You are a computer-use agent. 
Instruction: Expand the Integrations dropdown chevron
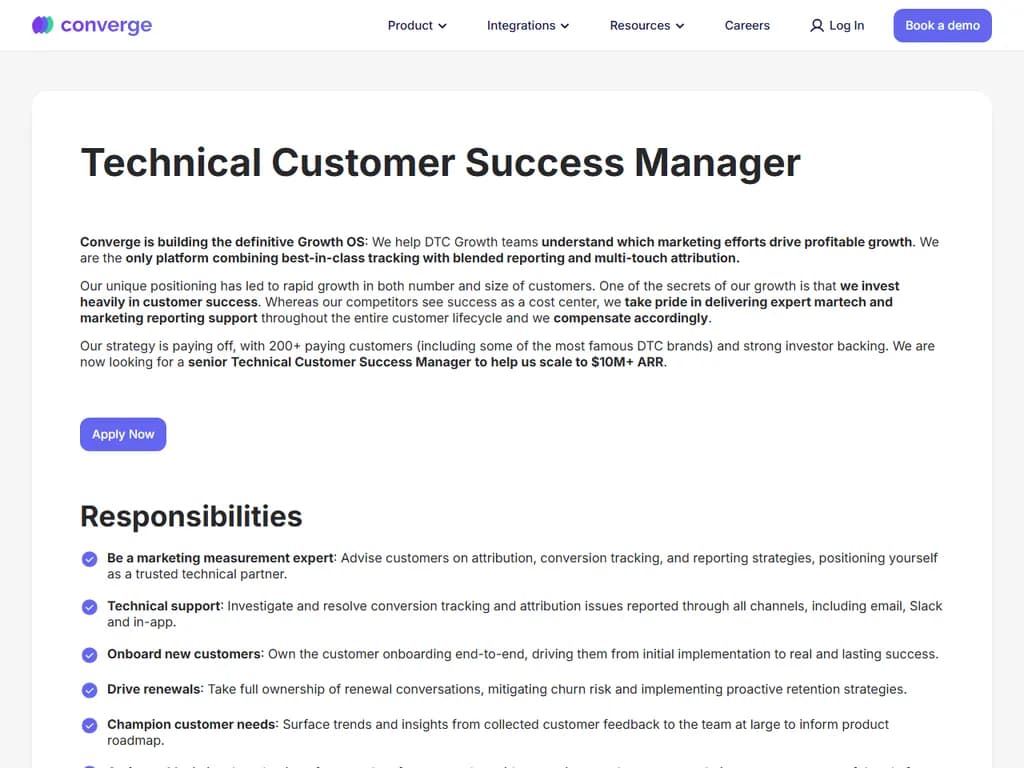tap(565, 26)
